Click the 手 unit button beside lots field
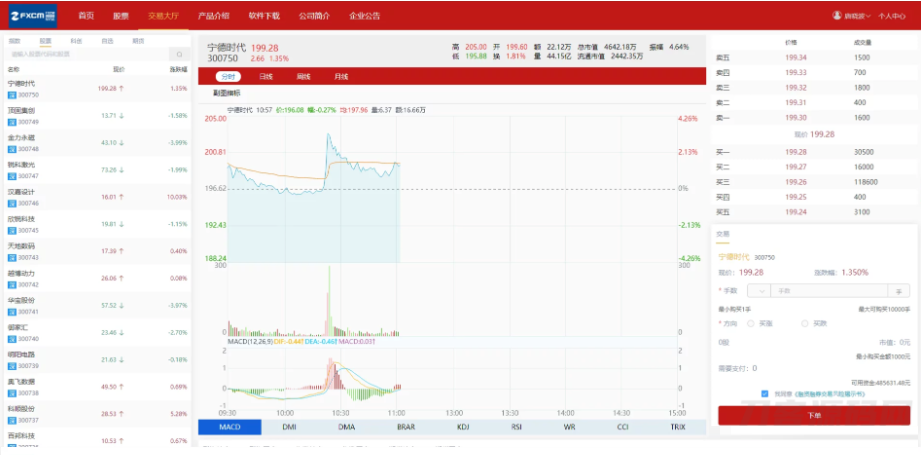 [899, 291]
